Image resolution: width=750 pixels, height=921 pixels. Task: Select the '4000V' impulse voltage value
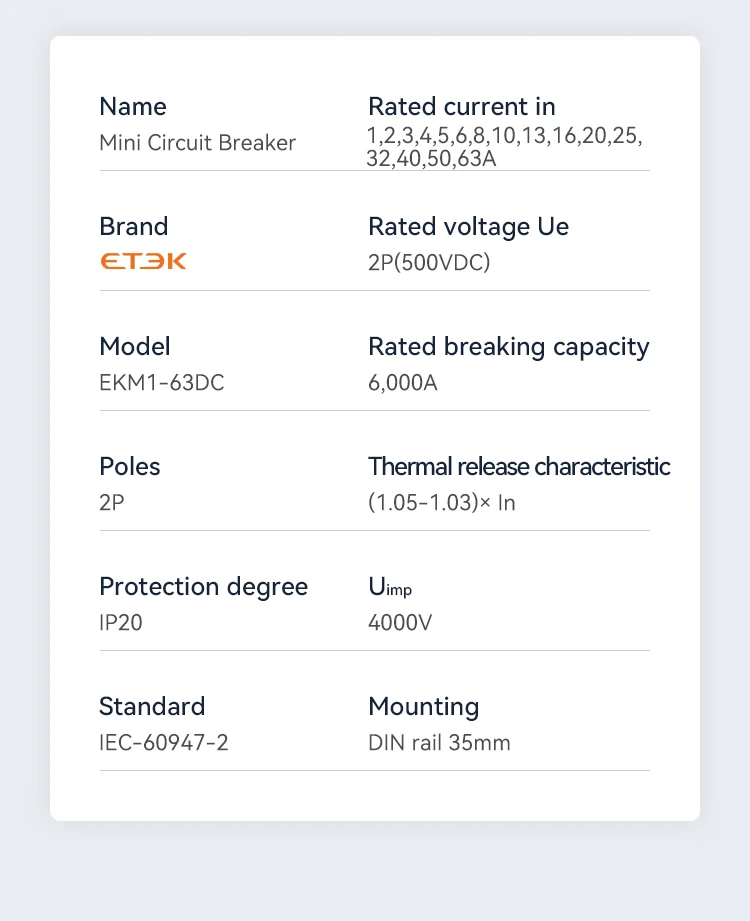[400, 623]
